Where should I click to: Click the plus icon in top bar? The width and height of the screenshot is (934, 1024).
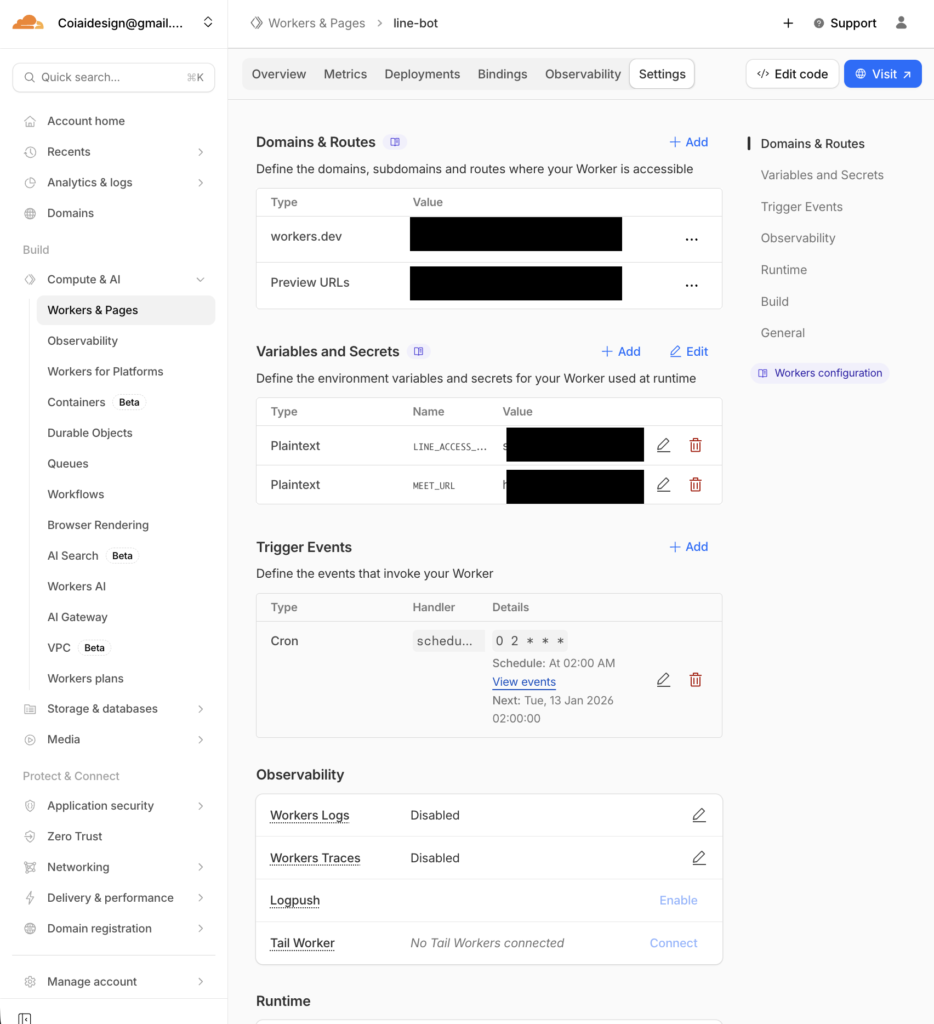[788, 23]
